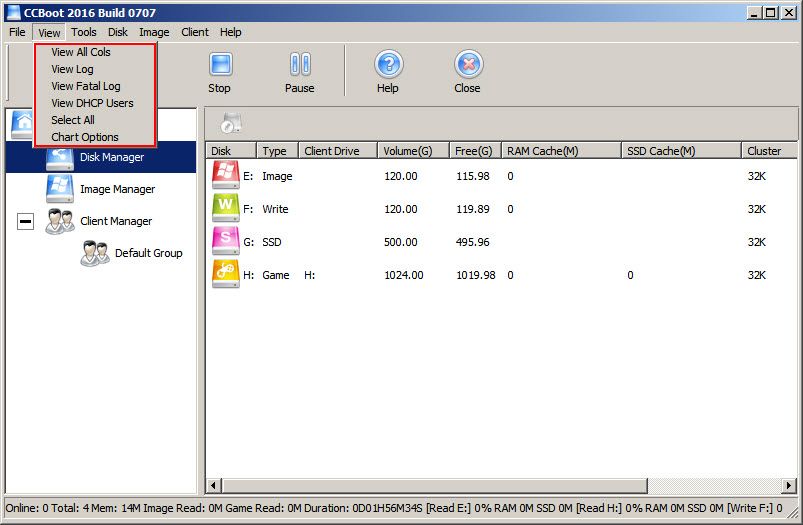Viewport: 803px width, 525px height.
Task: Sort by Volume(G) column header
Action: tap(413, 151)
